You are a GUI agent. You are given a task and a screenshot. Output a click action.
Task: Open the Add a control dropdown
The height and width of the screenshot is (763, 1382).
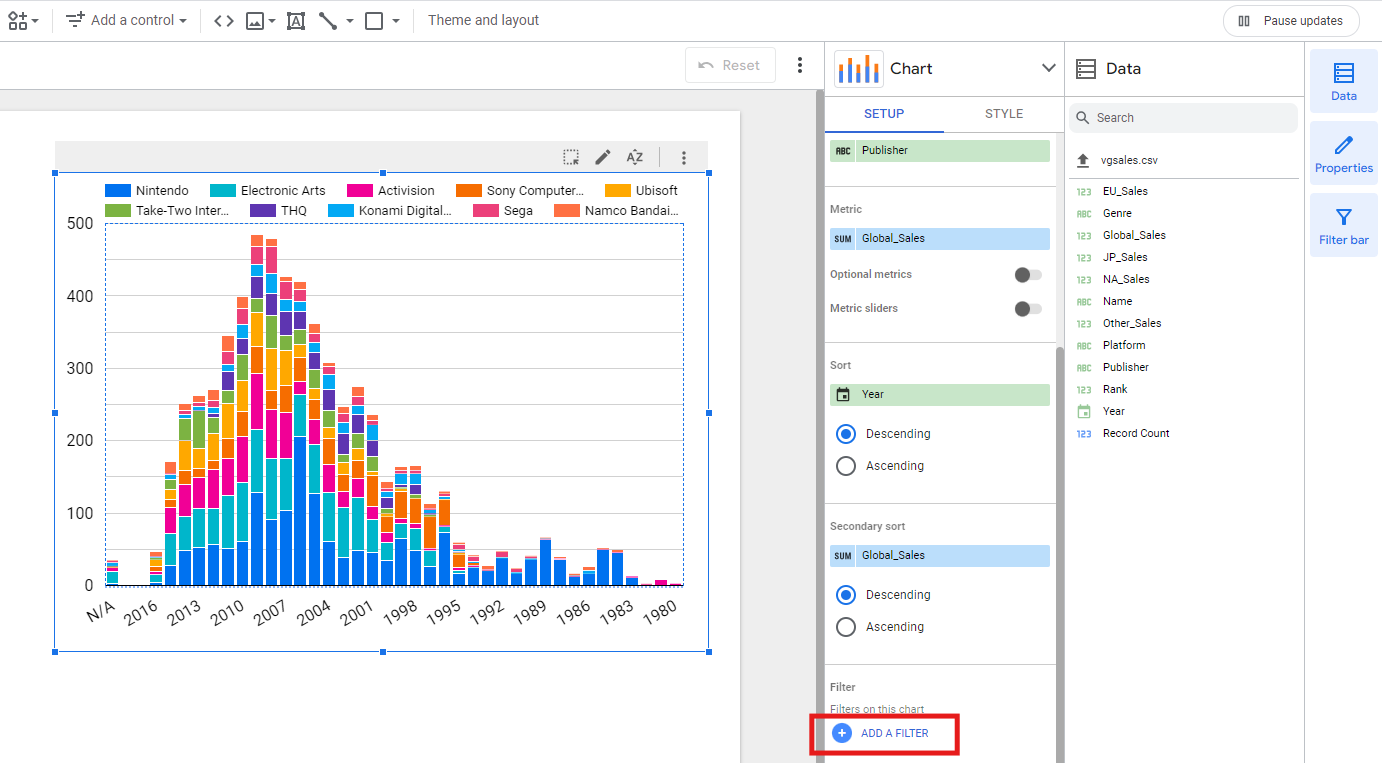click(x=127, y=20)
